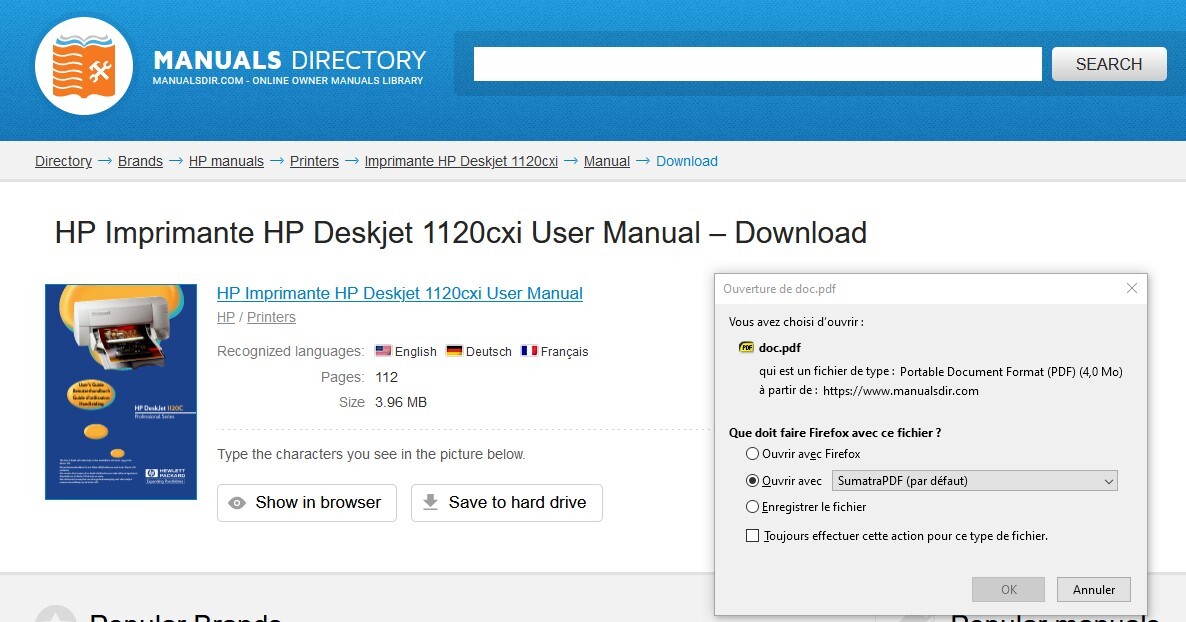The width and height of the screenshot is (1186, 622).
Task: Open the Directory breadcrumb link
Action: pos(64,161)
